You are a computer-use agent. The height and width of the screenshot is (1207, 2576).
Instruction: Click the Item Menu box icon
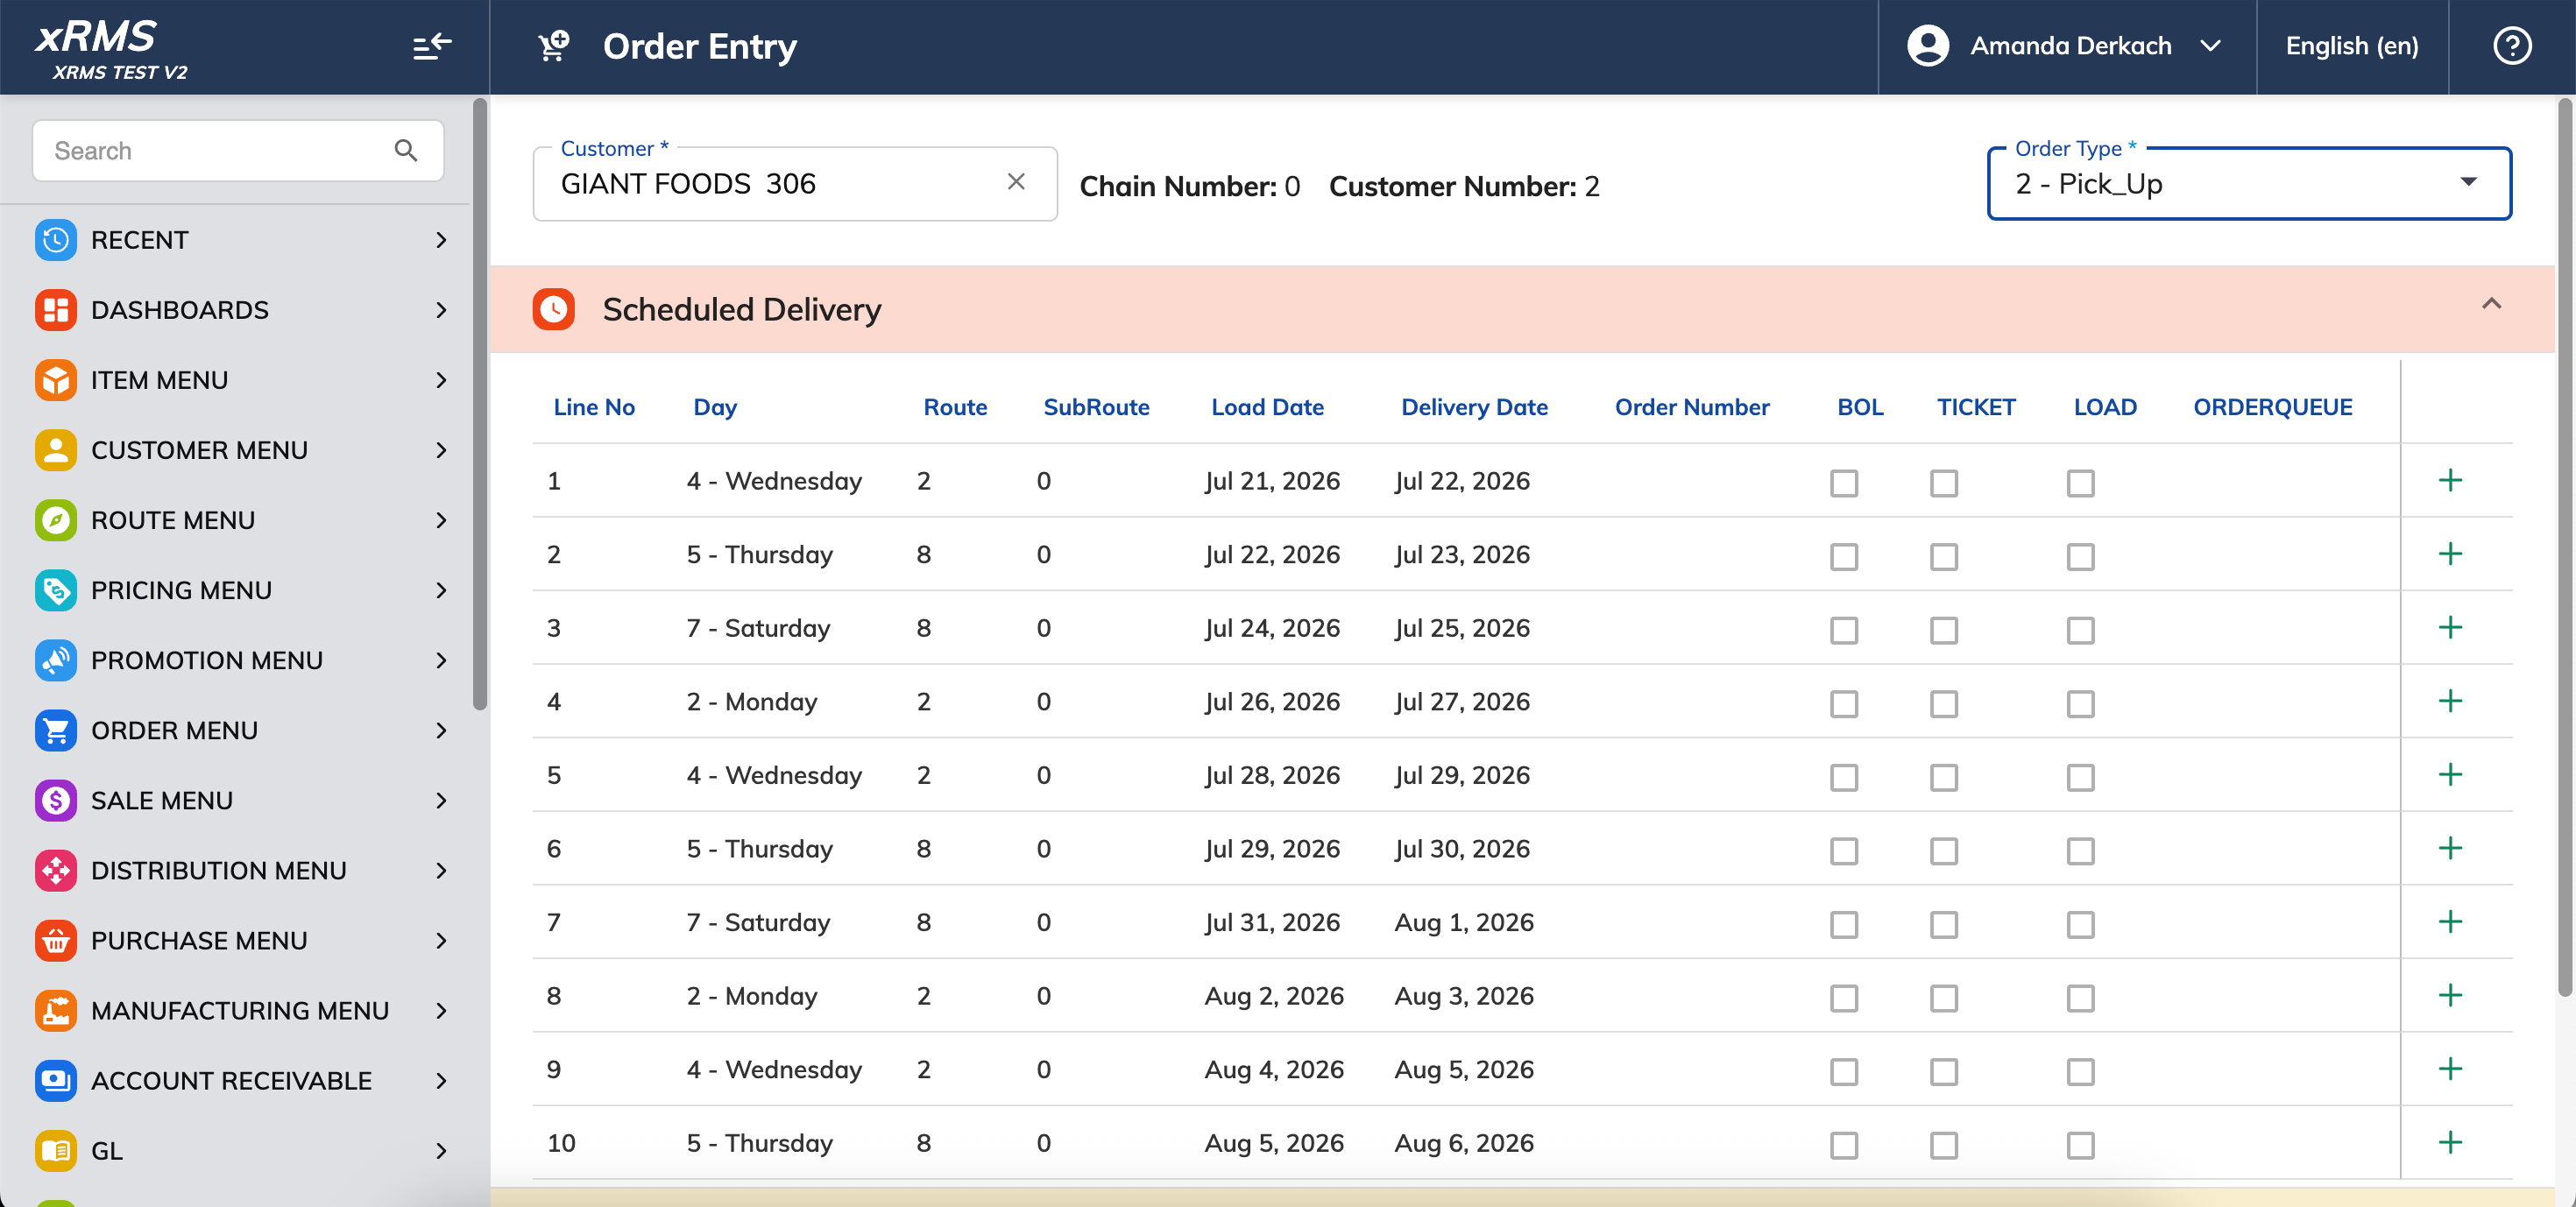click(x=56, y=380)
